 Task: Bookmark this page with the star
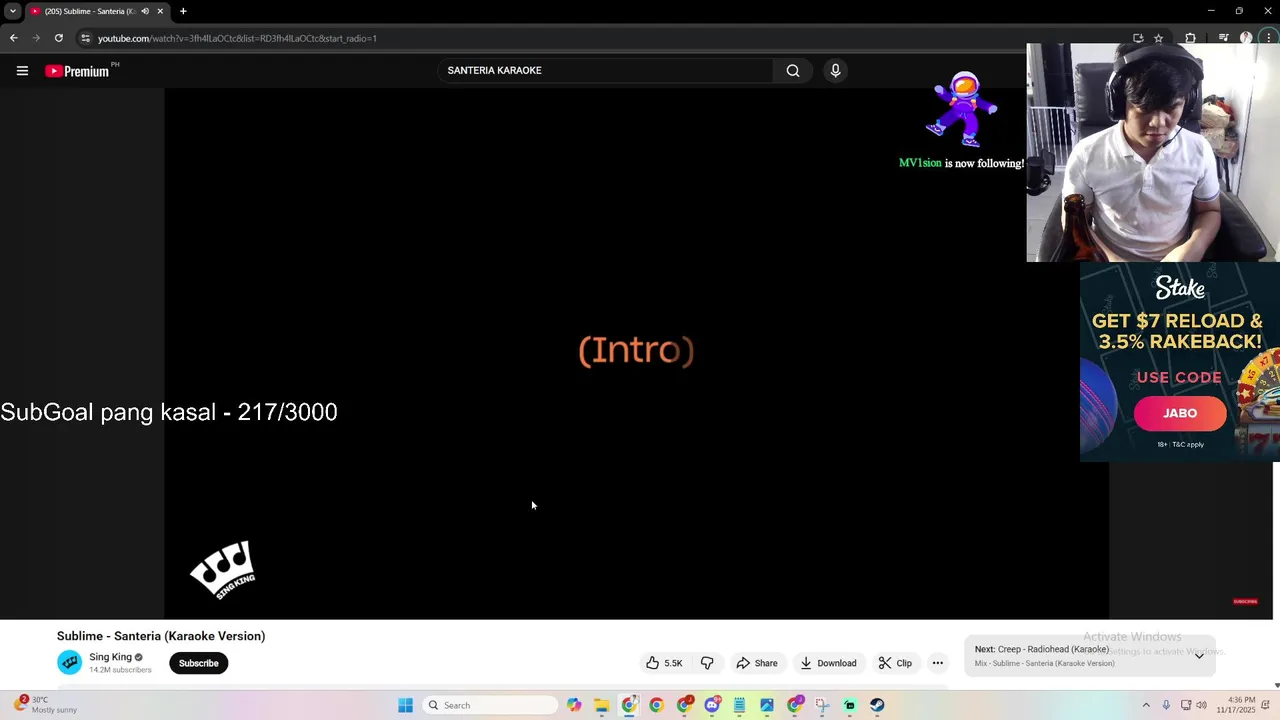point(1158,38)
